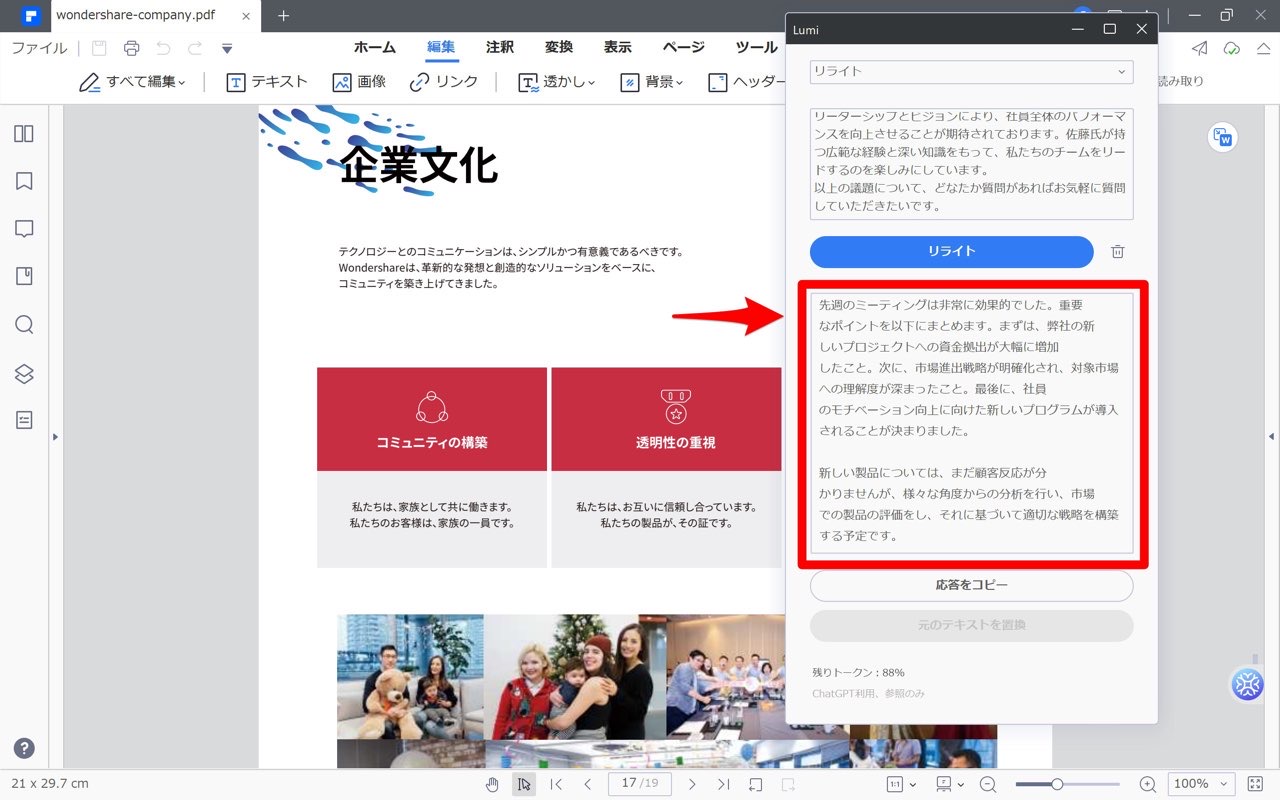
Task: Open the comments panel in the left sidebar
Action: click(24, 229)
